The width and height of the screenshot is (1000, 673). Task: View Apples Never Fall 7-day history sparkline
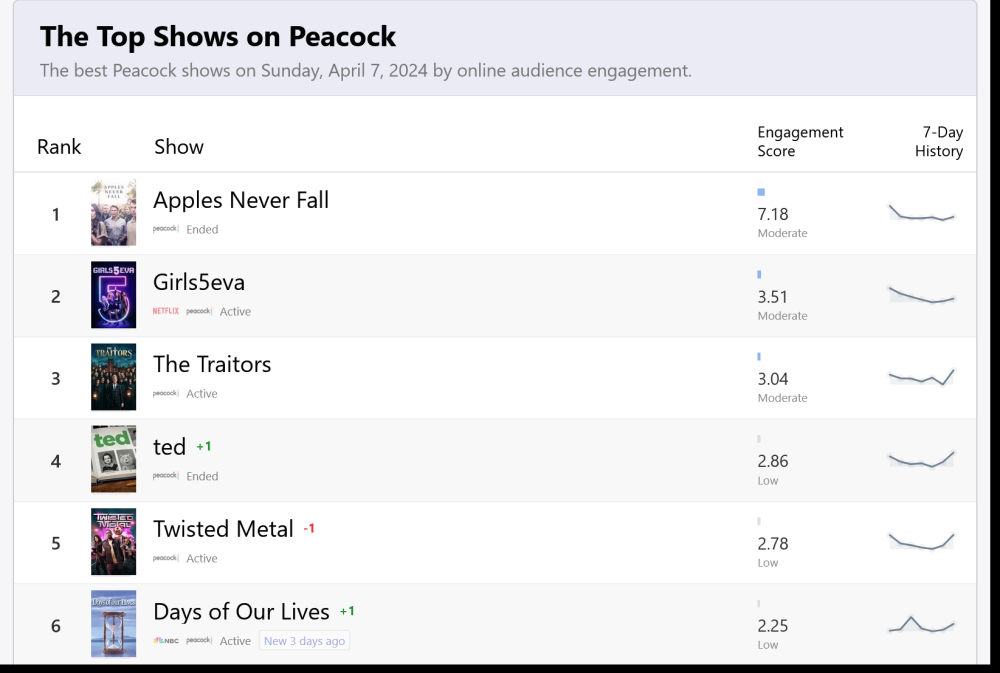point(922,213)
